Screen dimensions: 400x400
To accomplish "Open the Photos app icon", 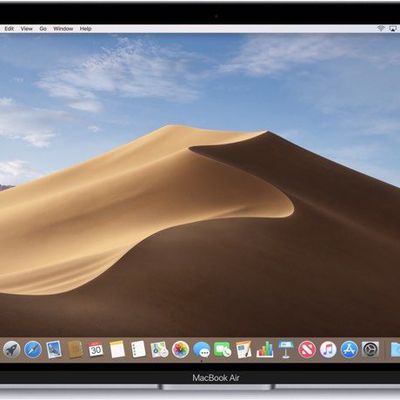I will [180, 350].
